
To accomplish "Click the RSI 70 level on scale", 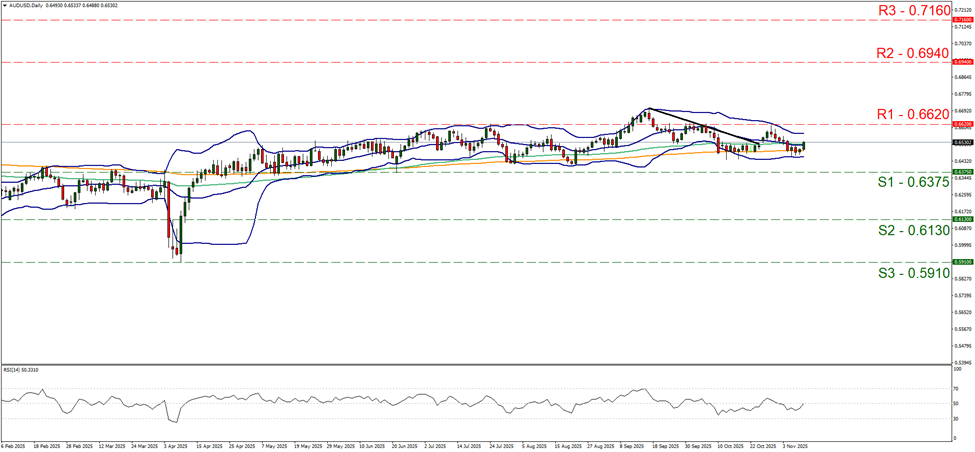I will coord(956,389).
